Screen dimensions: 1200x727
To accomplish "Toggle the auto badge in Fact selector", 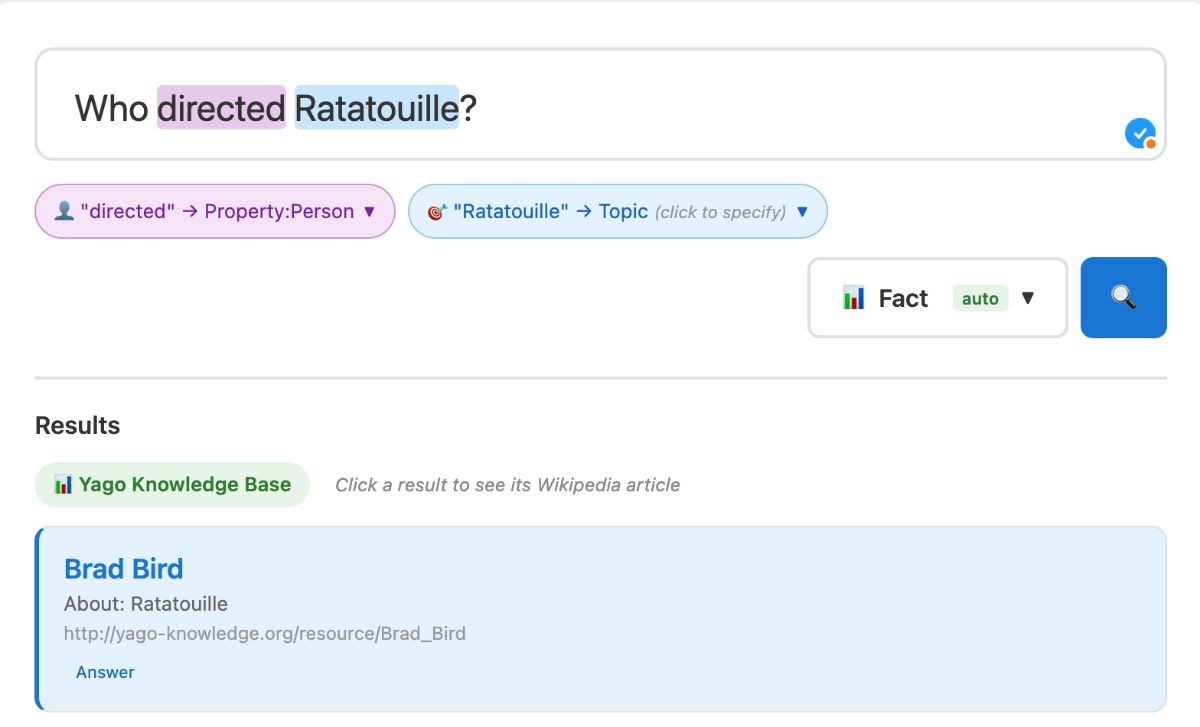I will (980, 298).
